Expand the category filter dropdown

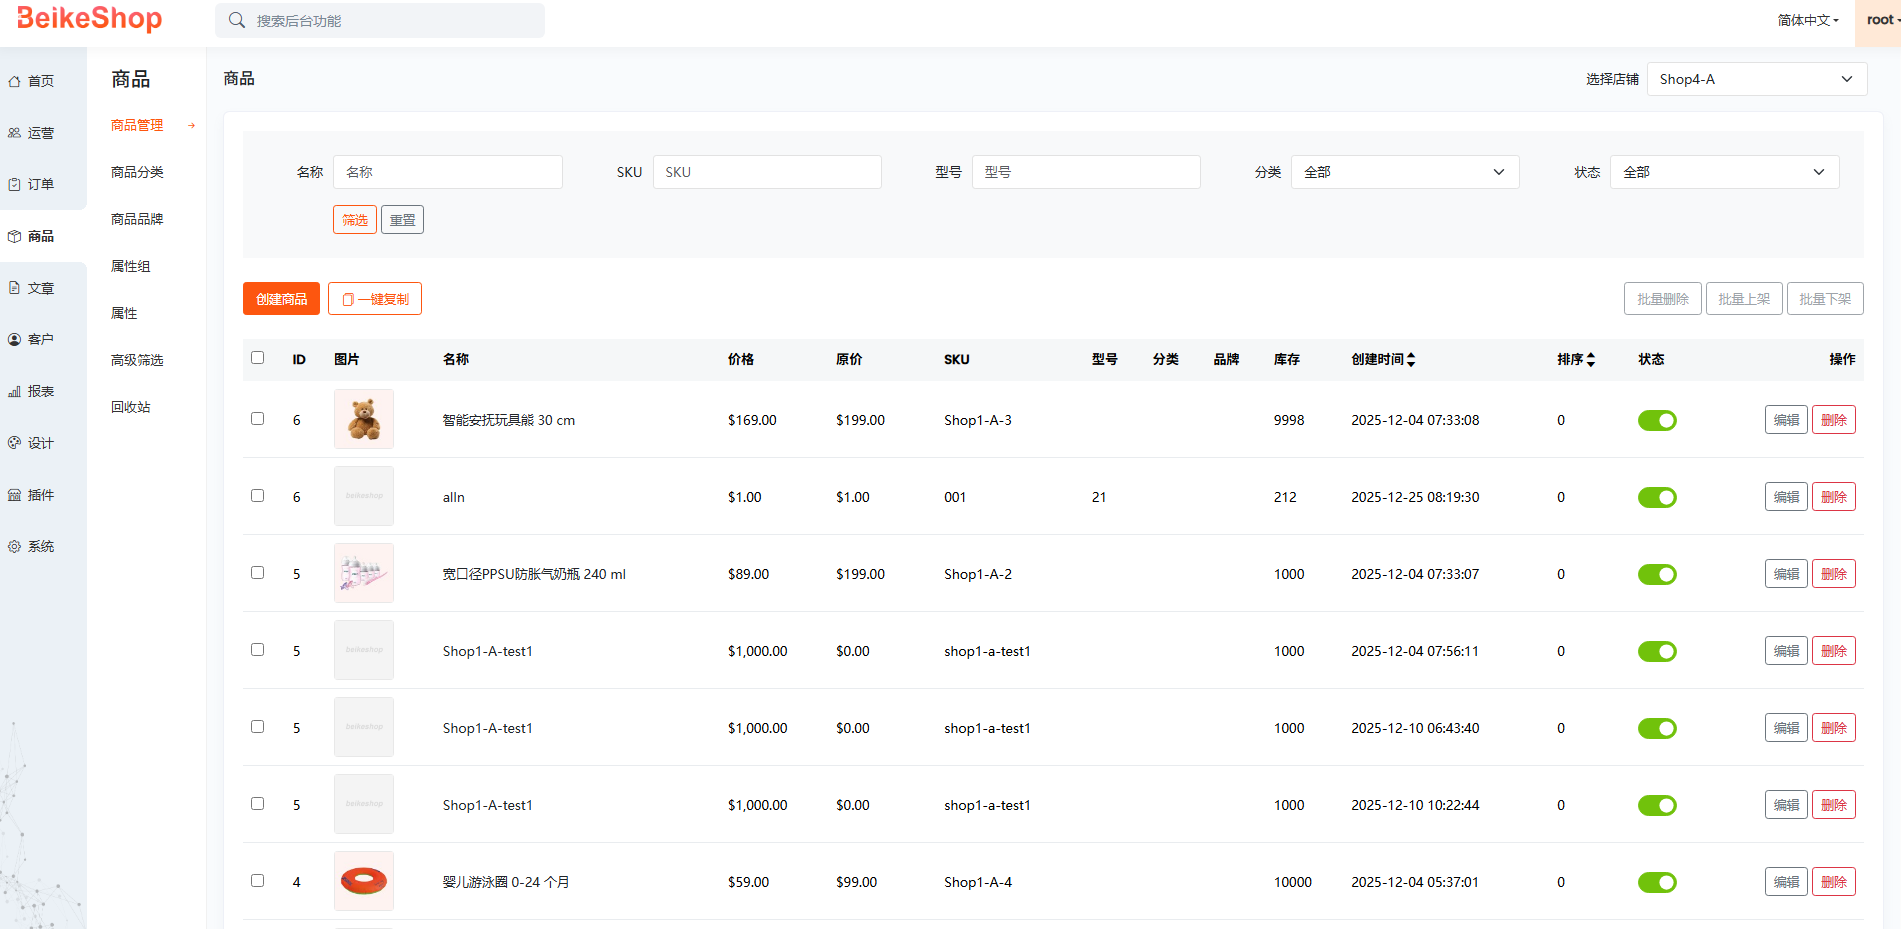pos(1404,172)
